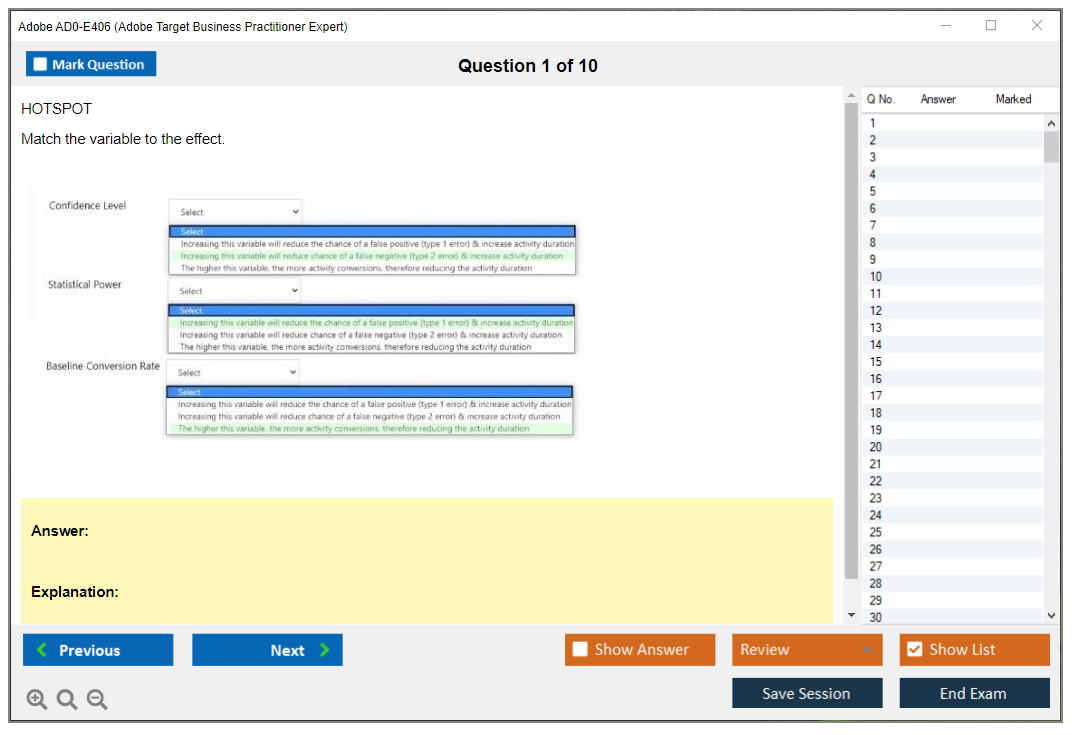Viewport: 1075px width, 735px height.
Task: Expand the Baseline Conversion Rate dropdown
Action: pos(232,372)
